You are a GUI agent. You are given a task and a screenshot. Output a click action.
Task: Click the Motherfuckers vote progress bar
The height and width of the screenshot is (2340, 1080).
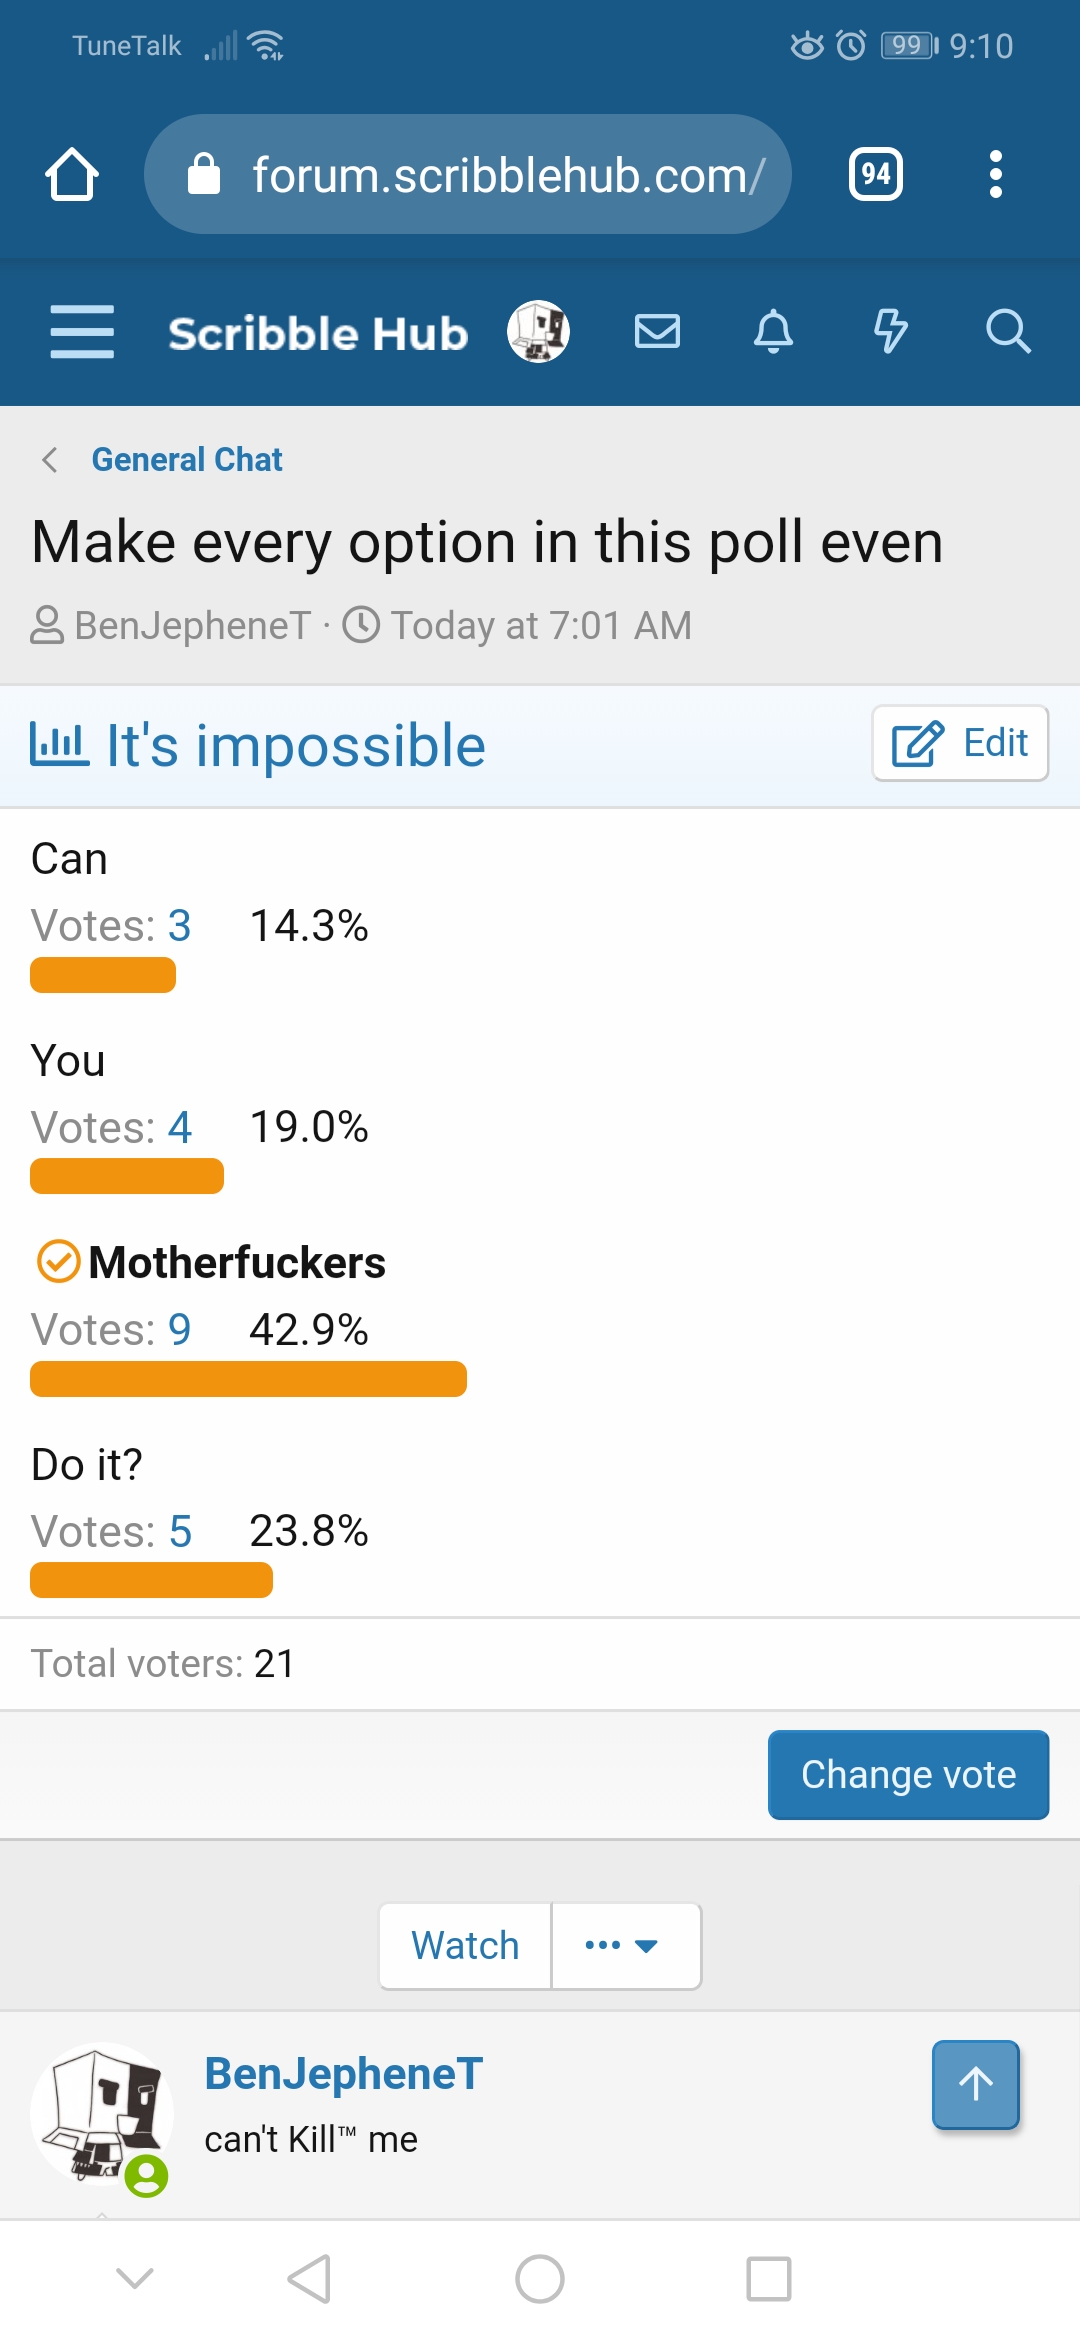pos(248,1379)
